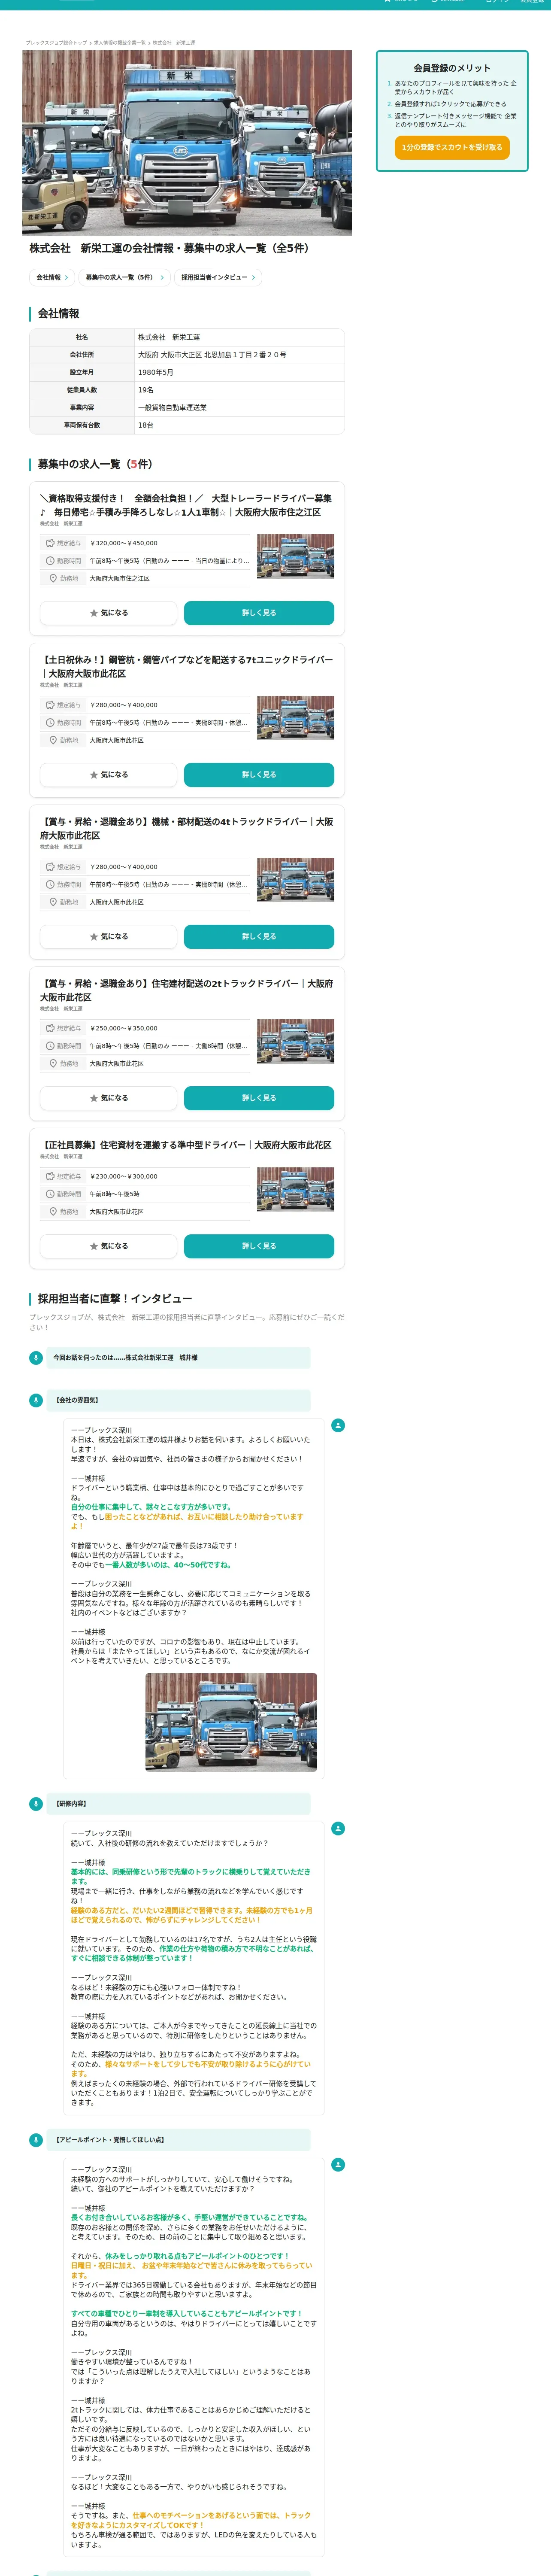Open ブレックスジョブ総合トップ breadcrumb link
551x2576 pixels.
point(56,43)
